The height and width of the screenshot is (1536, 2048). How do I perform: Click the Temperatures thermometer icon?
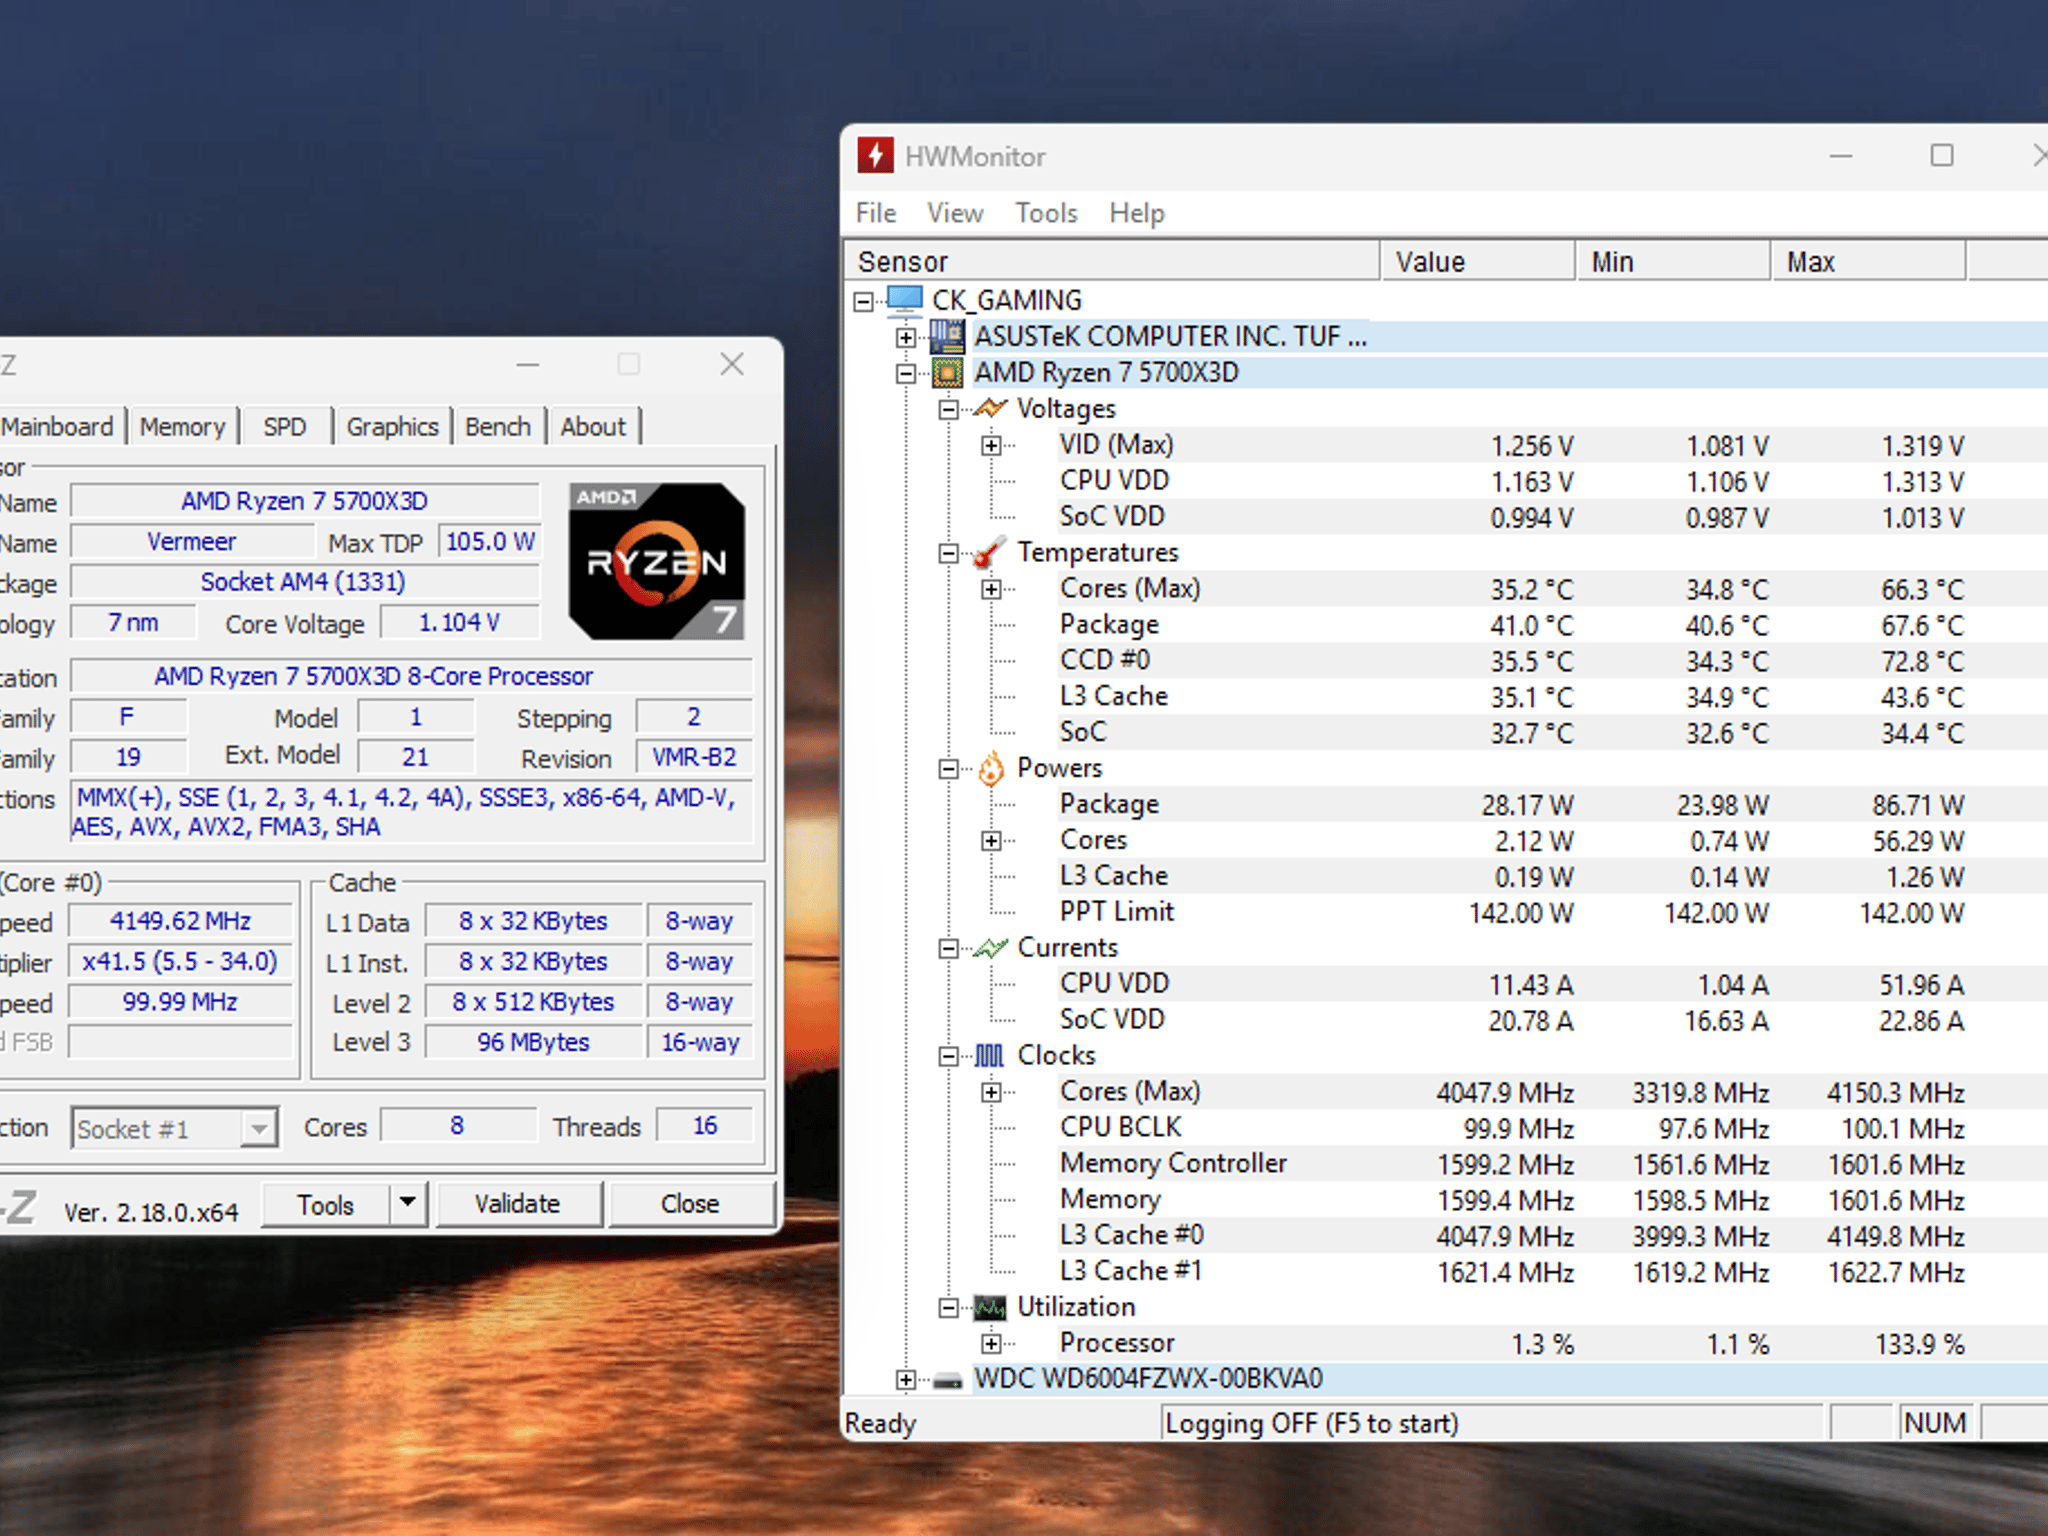click(989, 552)
